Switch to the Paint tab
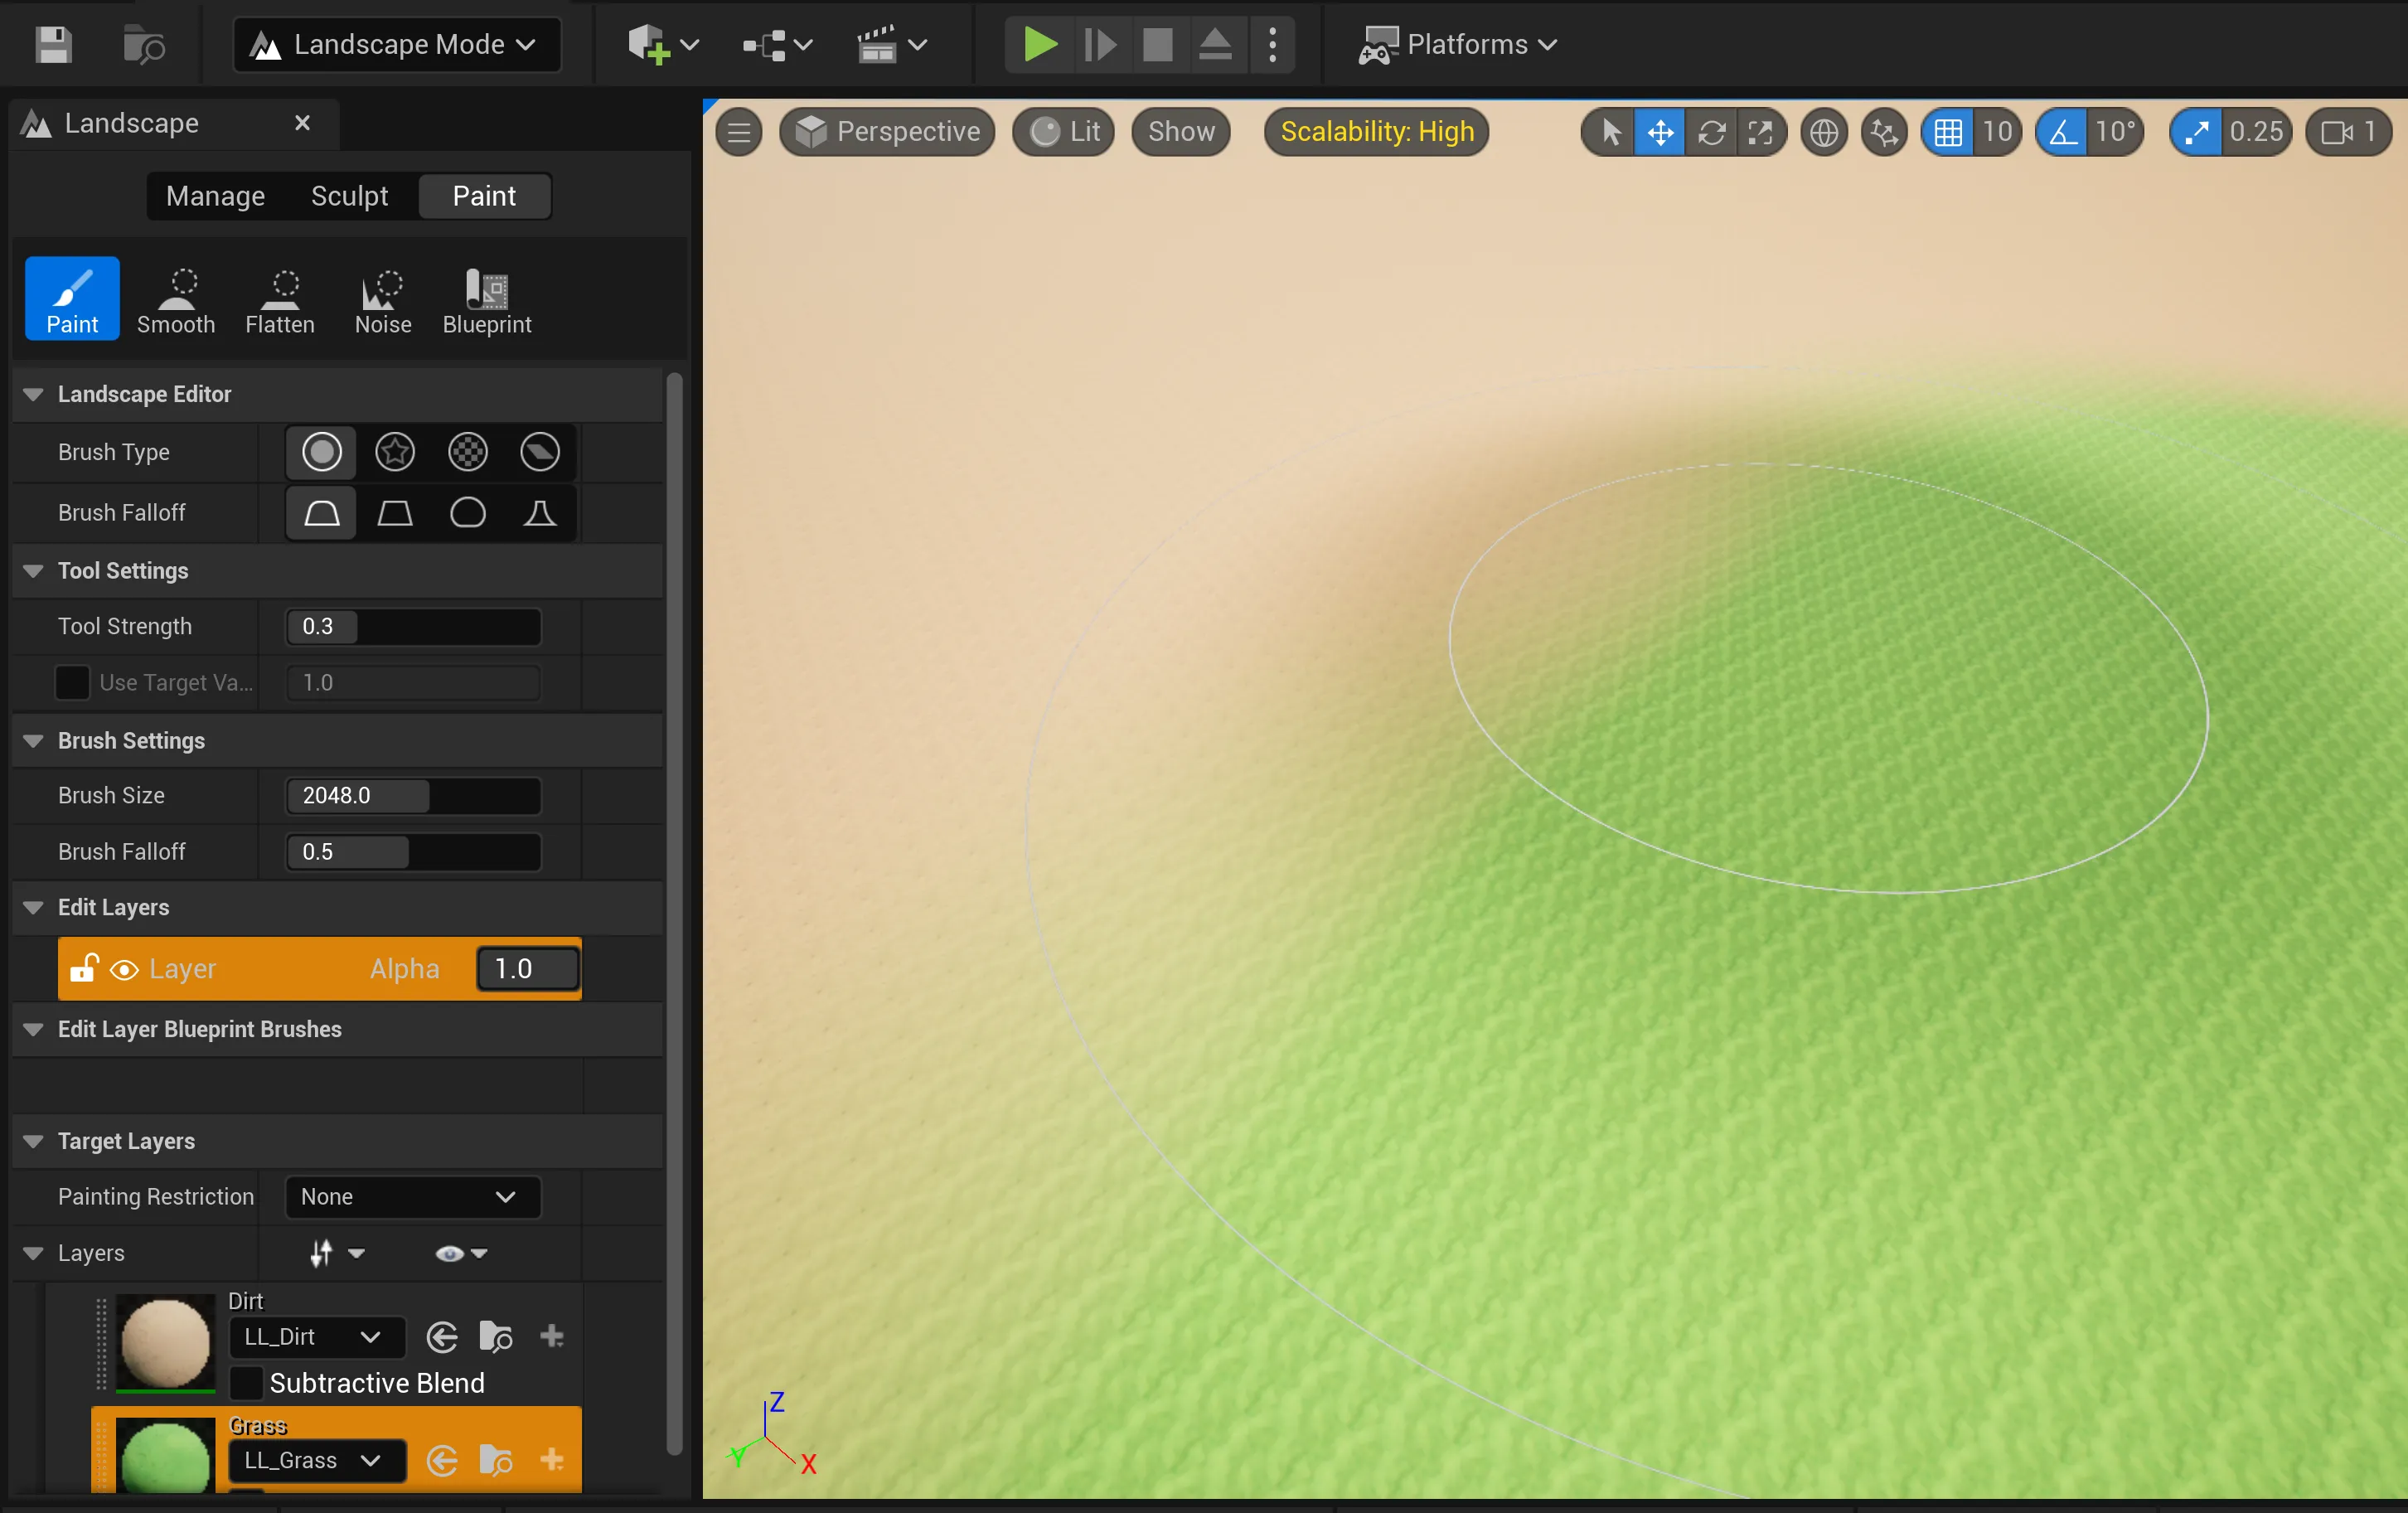Image resolution: width=2408 pixels, height=1513 pixels. pyautogui.click(x=484, y=196)
